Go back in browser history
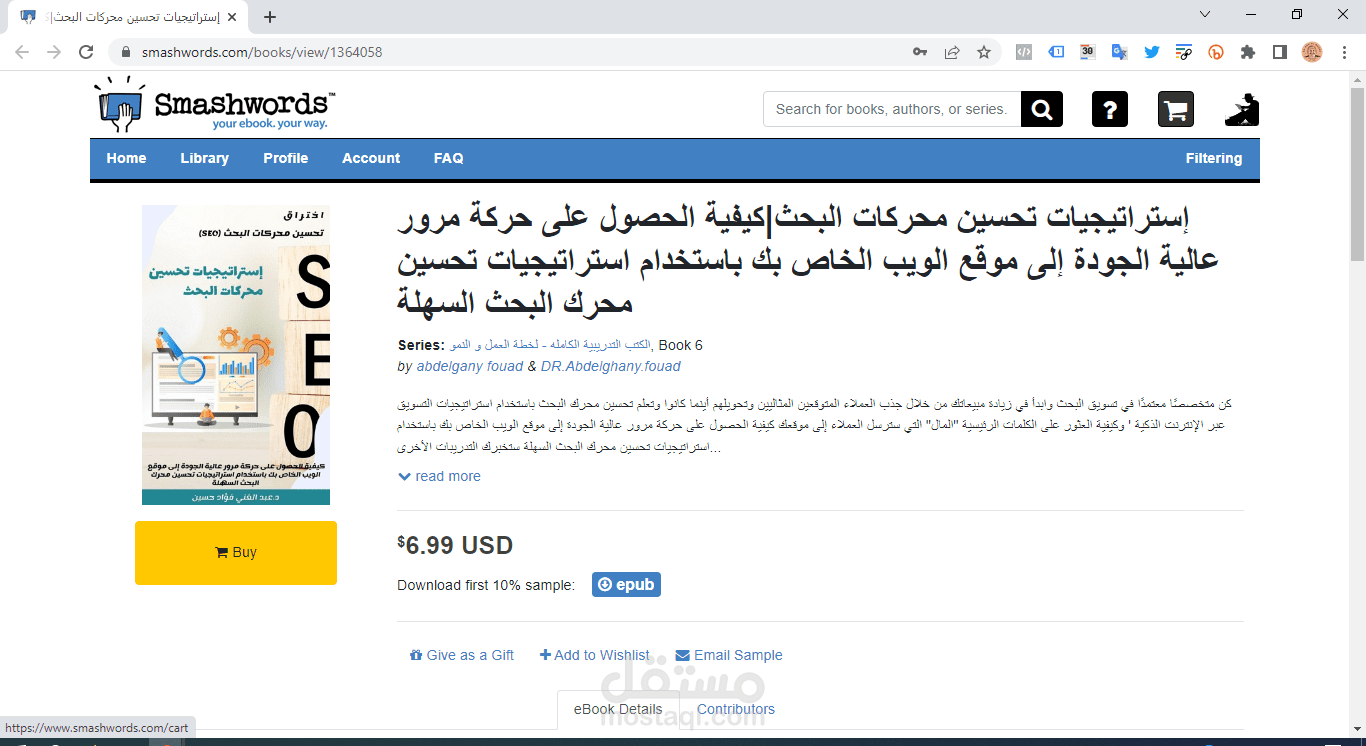The width and height of the screenshot is (1366, 746). tap(22, 52)
